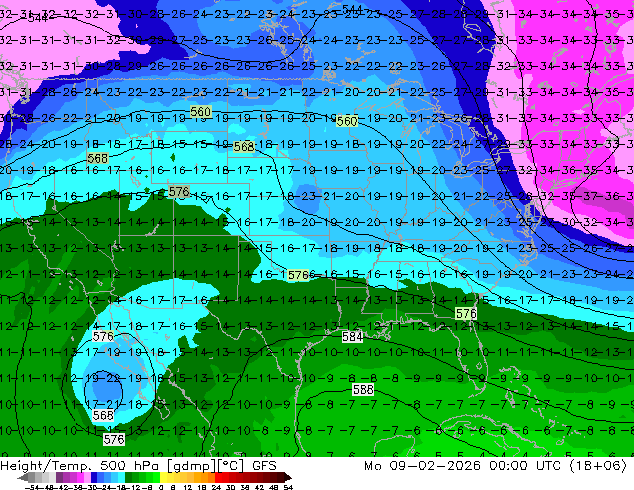
Task: Select the dark blue -30 legend swatch
Action: tap(94, 477)
